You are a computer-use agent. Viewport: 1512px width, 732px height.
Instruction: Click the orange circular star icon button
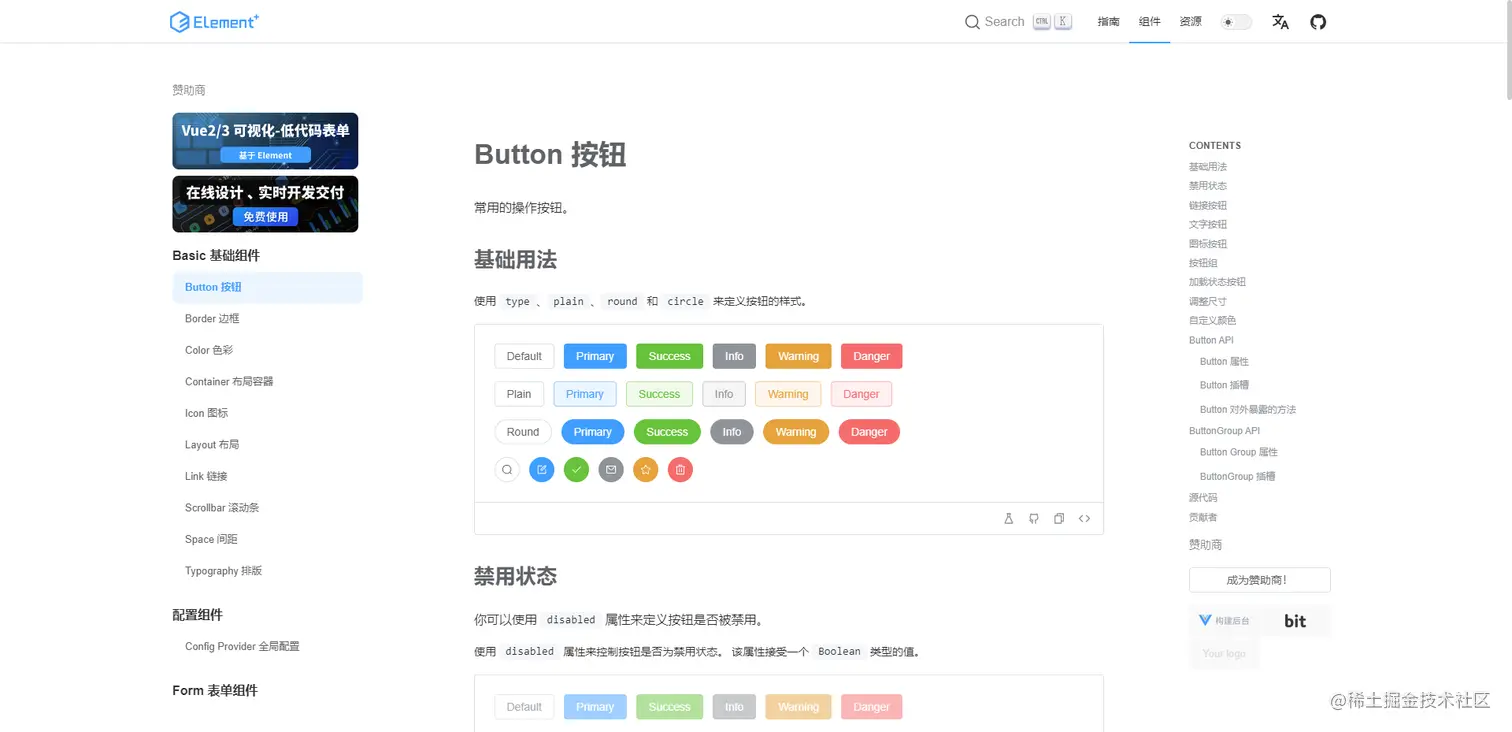coord(645,469)
